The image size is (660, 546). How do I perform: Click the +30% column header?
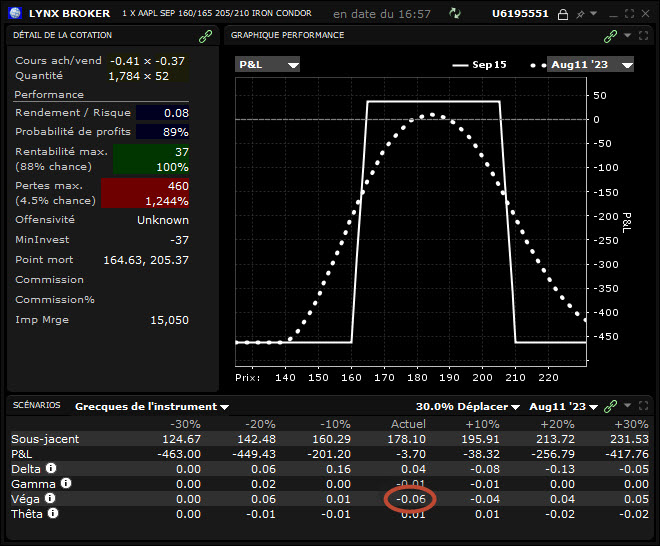(631, 424)
